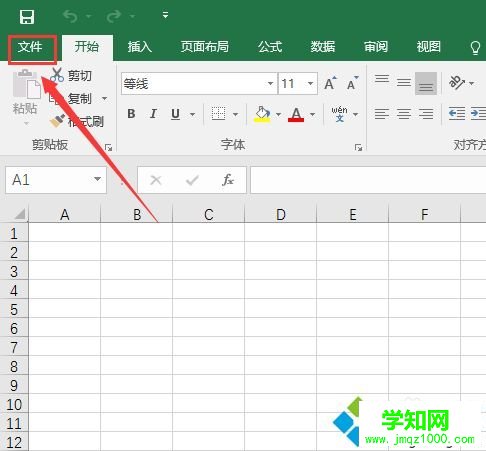Click Align Right icon
486x451 pixels.
[426, 114]
